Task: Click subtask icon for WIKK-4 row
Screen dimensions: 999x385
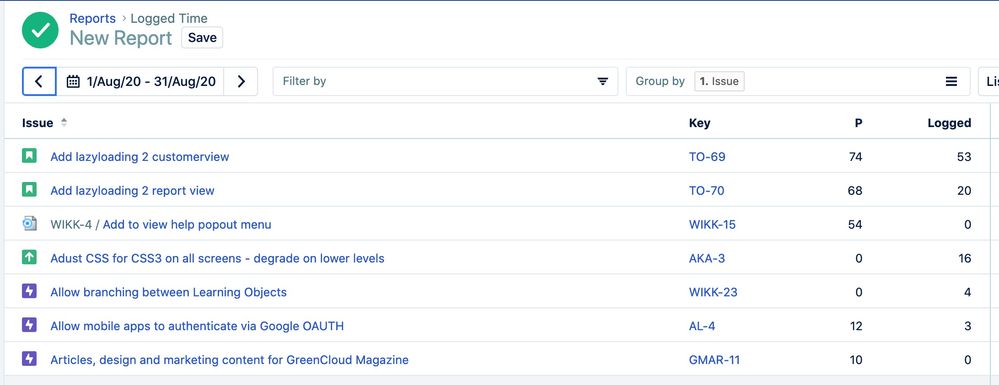Action: pos(29,224)
